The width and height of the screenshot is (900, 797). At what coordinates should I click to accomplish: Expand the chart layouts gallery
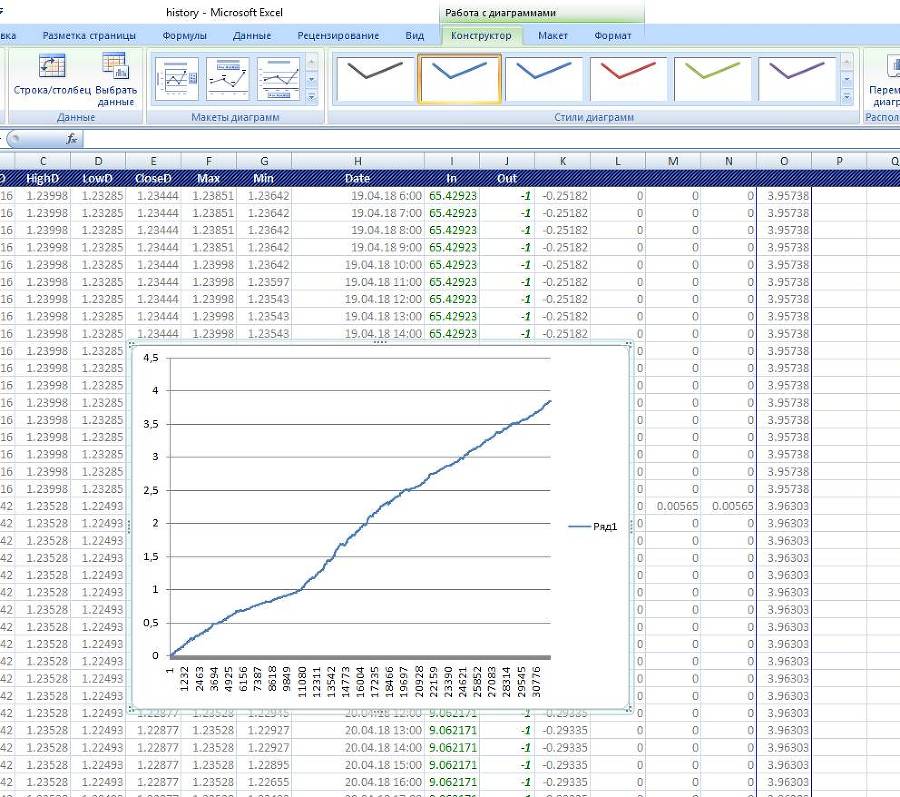312,96
